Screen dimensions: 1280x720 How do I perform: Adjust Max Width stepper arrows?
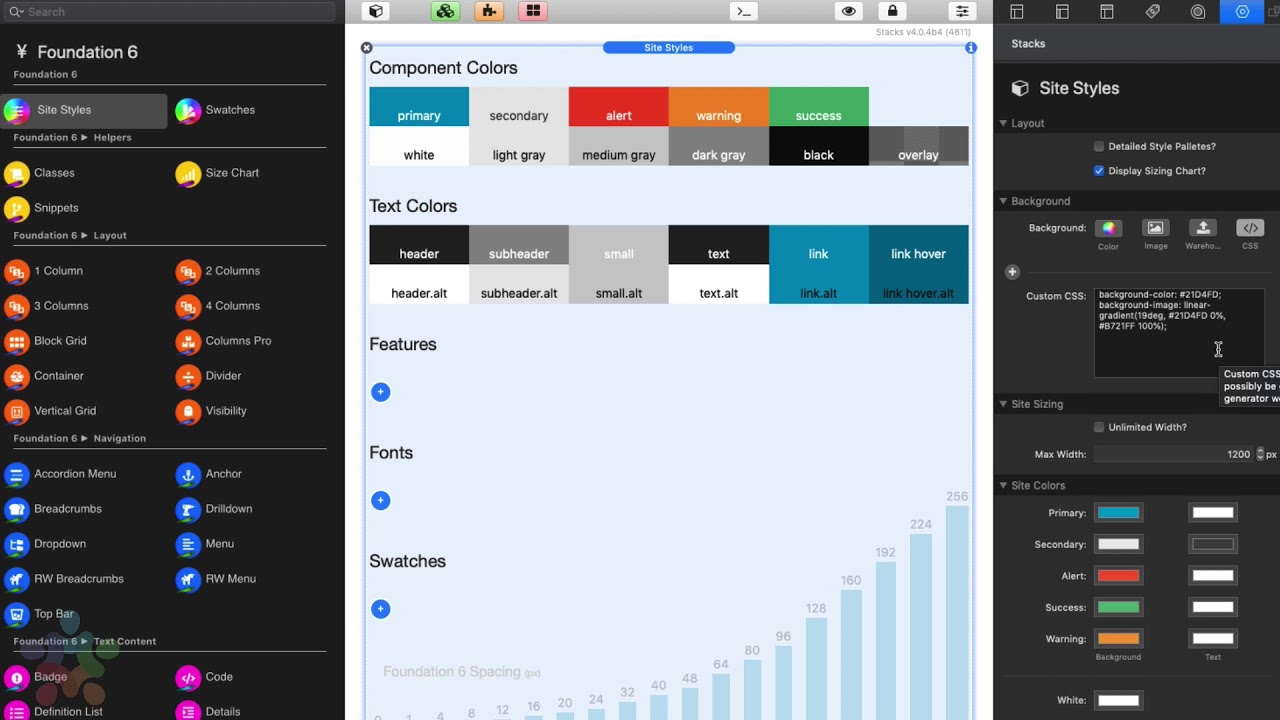(x=1260, y=454)
